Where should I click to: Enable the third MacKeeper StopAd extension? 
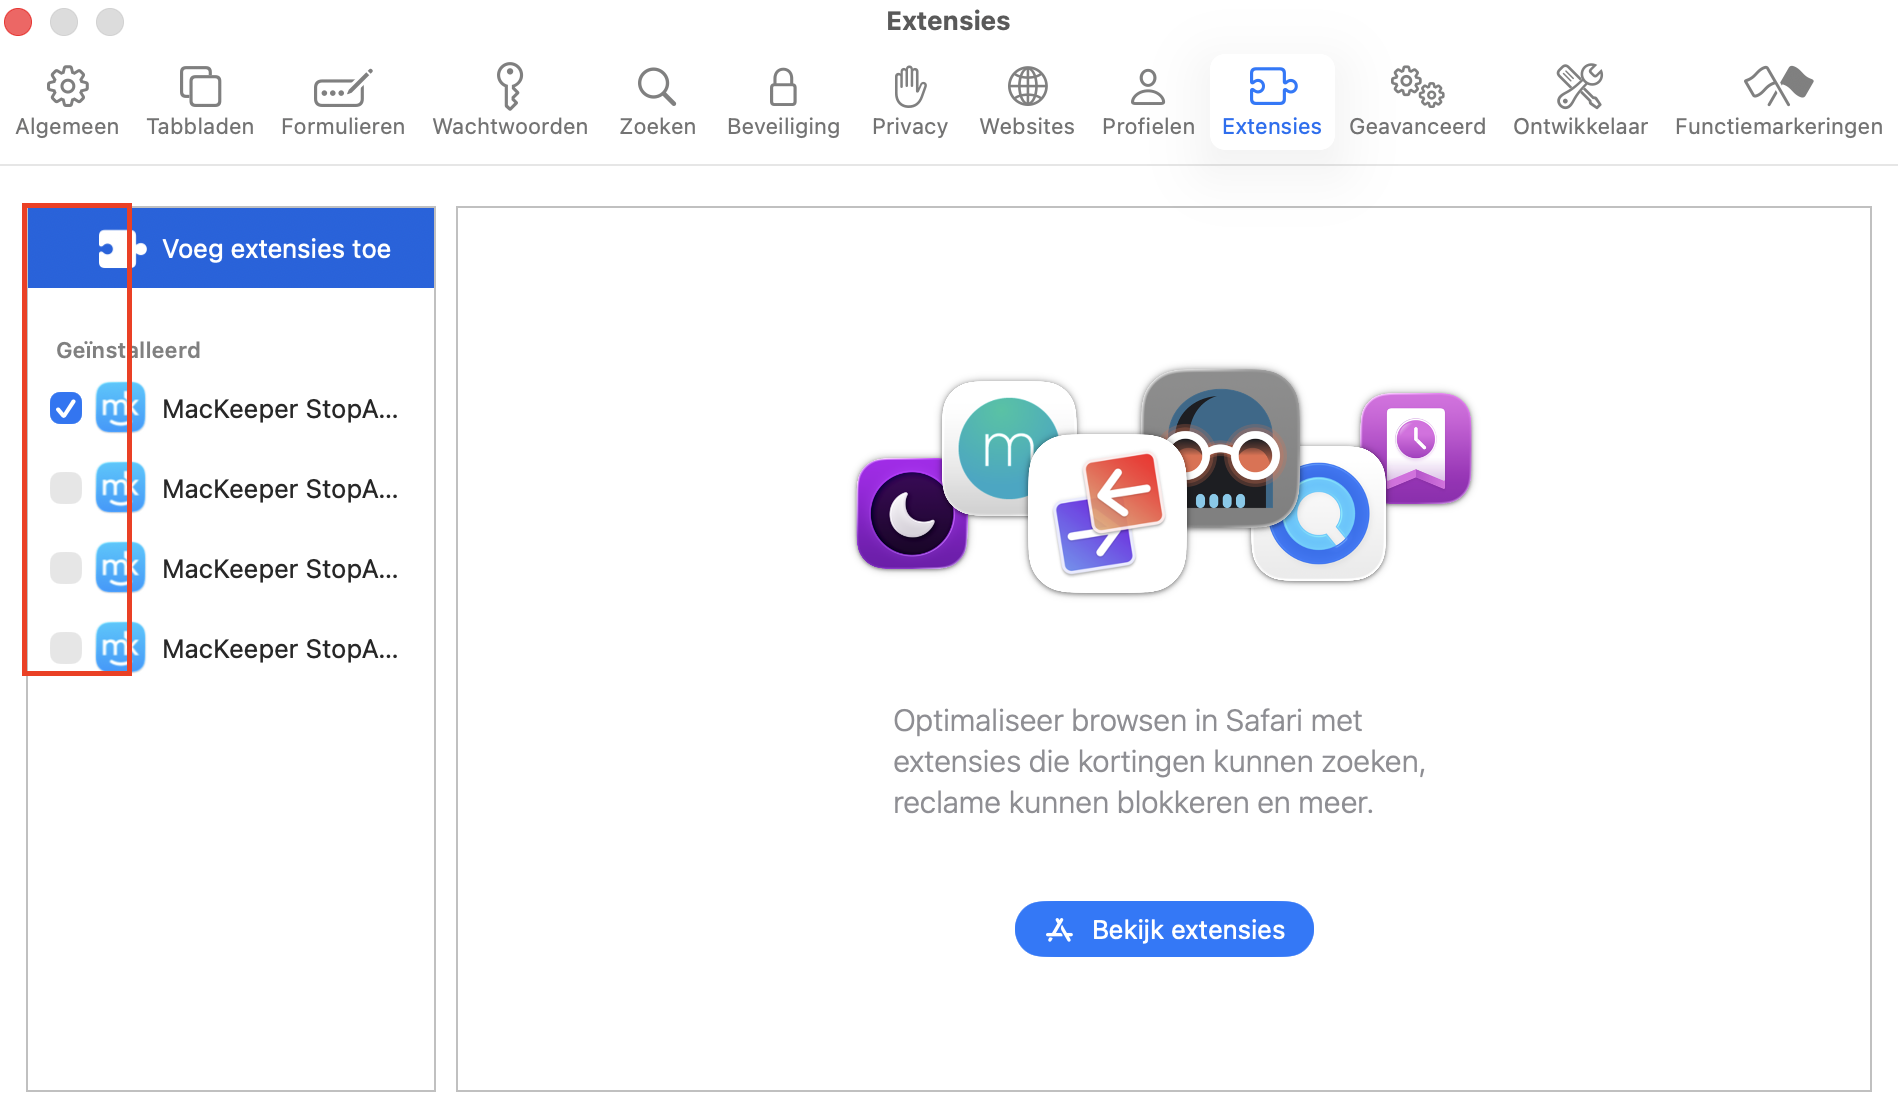tap(65, 568)
